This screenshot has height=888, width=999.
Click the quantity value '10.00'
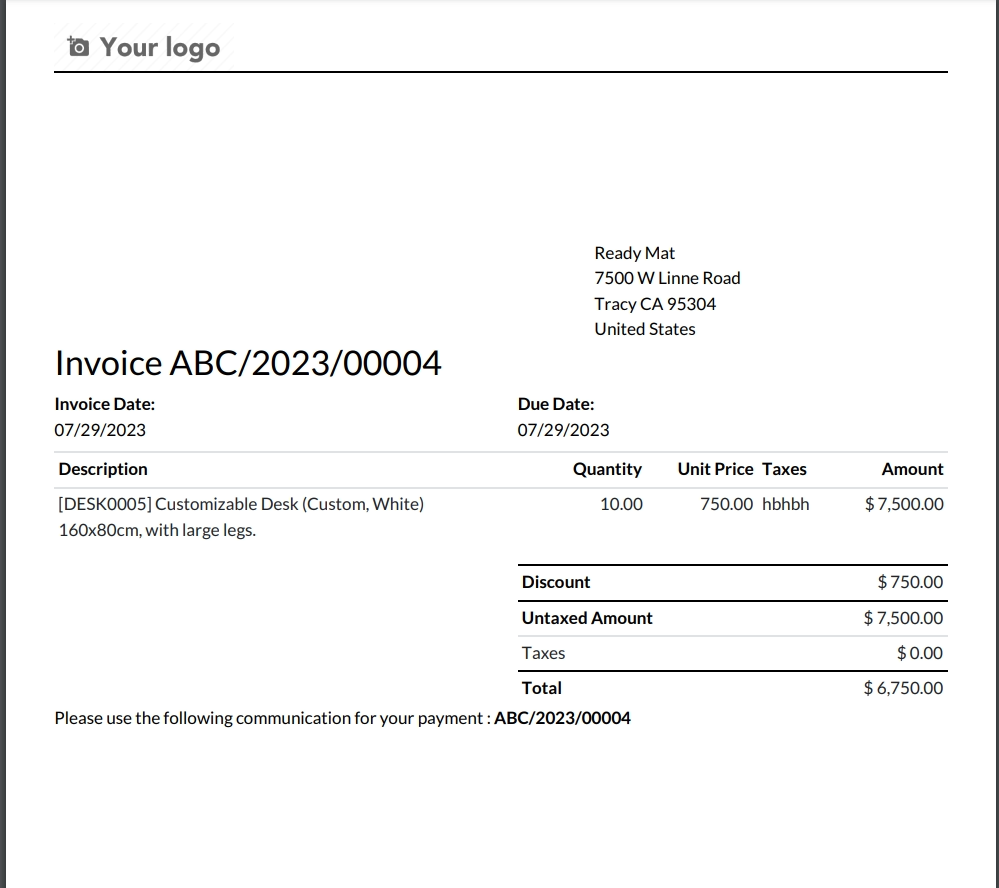pyautogui.click(x=621, y=505)
